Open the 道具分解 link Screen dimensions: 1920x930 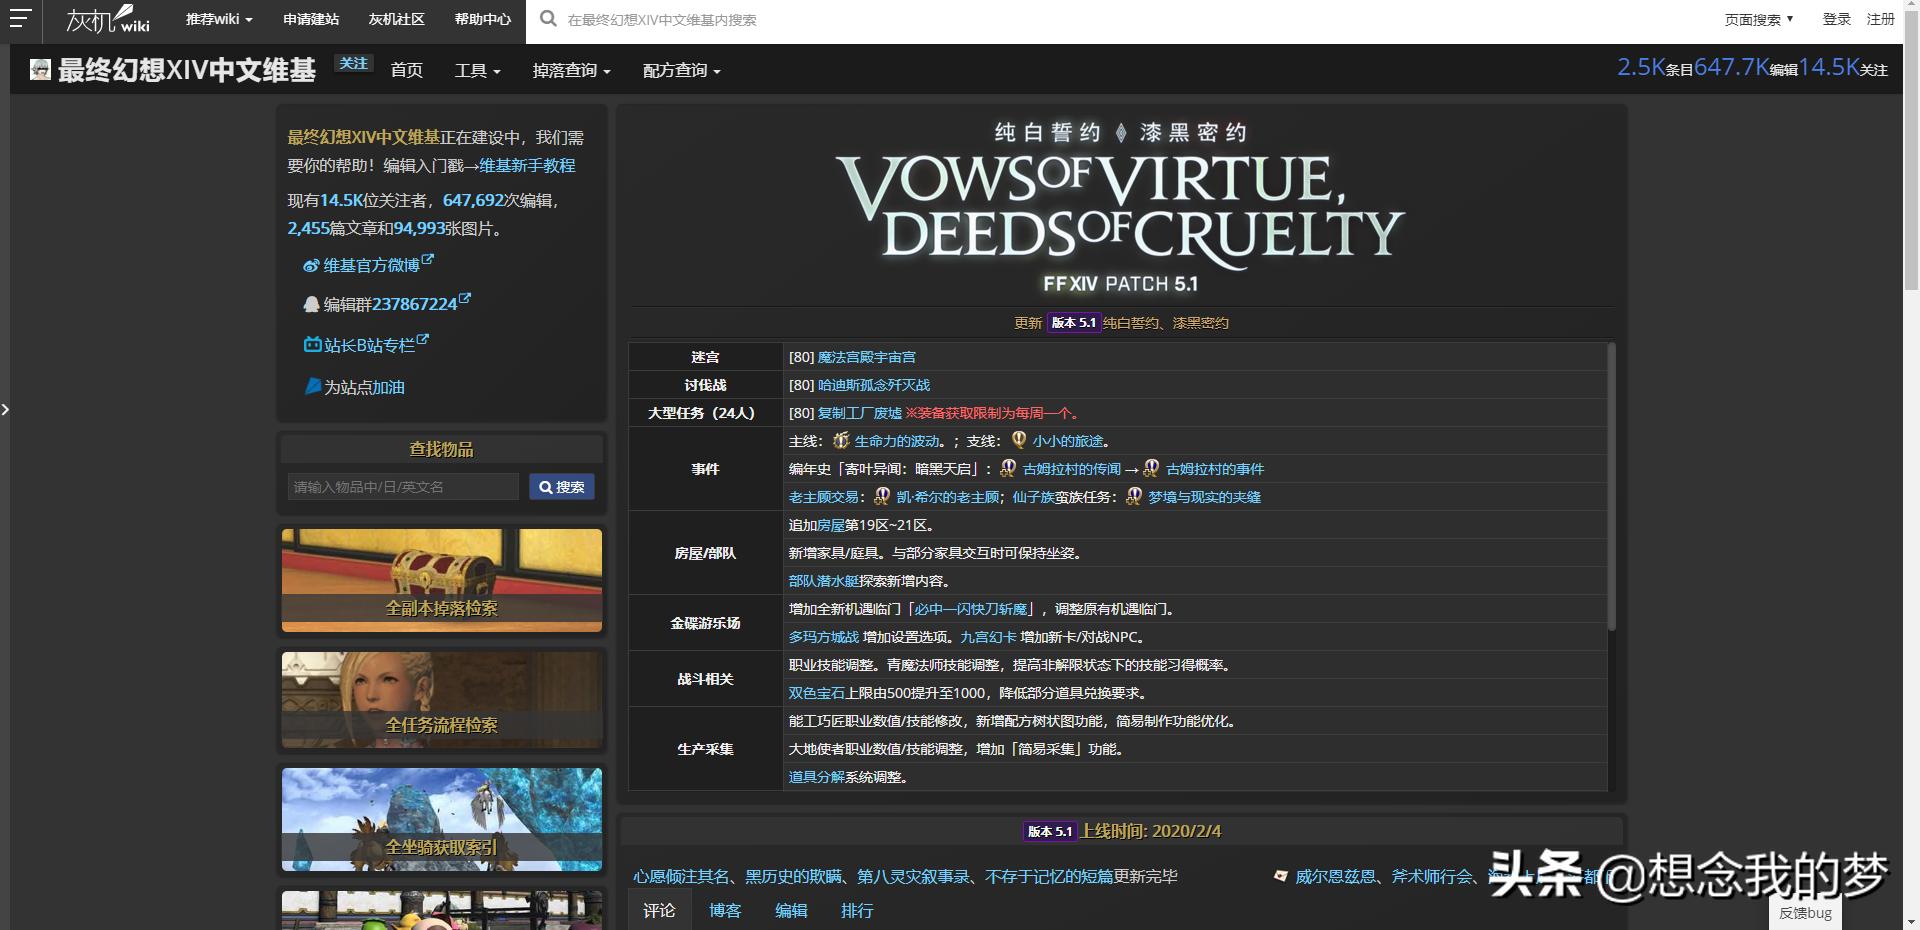816,777
